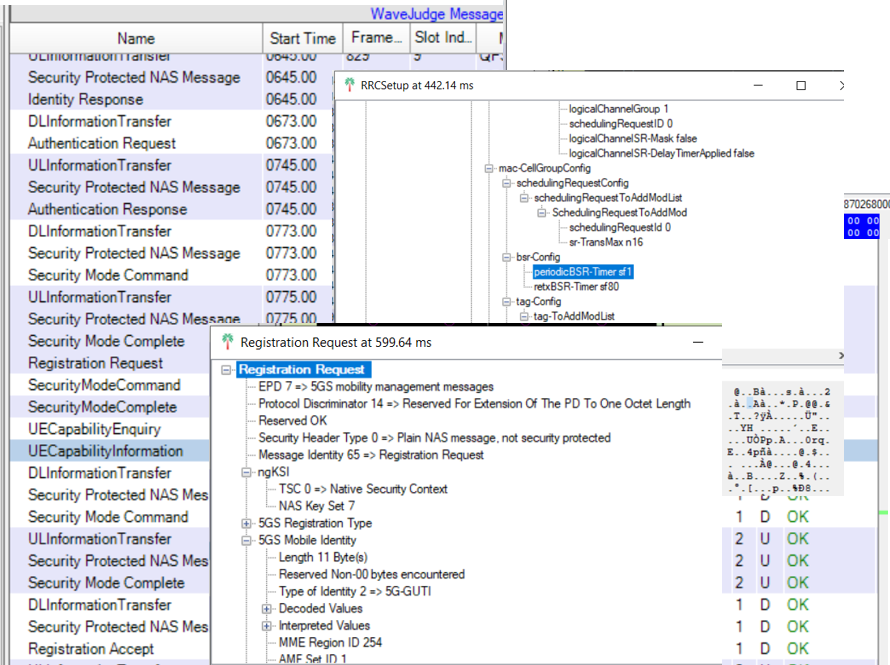The height and width of the screenshot is (665, 890).
Task: Click the palm tree icon in RRCSetup window
Action: 348,86
